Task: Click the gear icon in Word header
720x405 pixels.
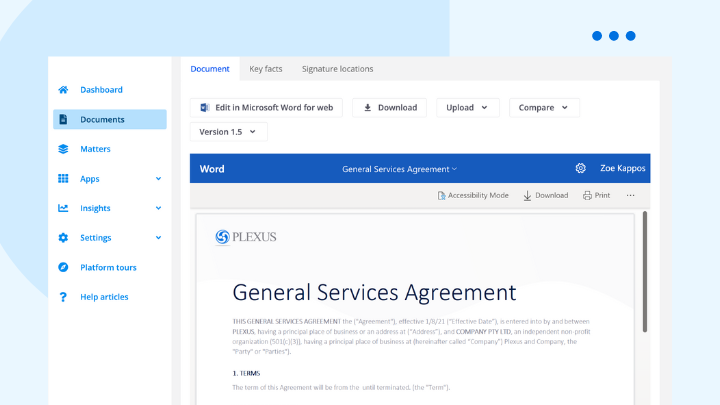Action: tap(580, 168)
